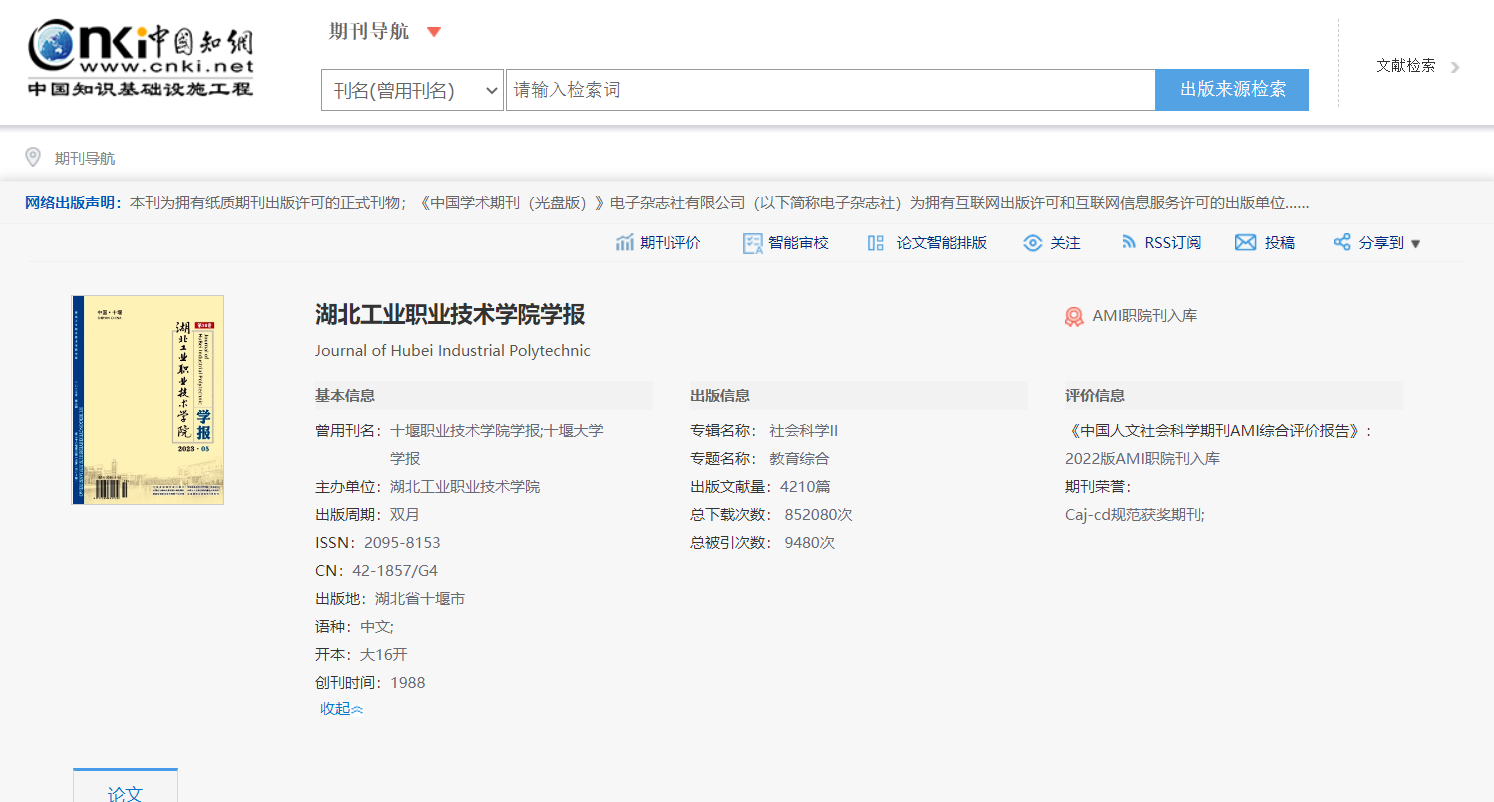Click the 论文智能排版 layout icon

pyautogui.click(x=876, y=243)
